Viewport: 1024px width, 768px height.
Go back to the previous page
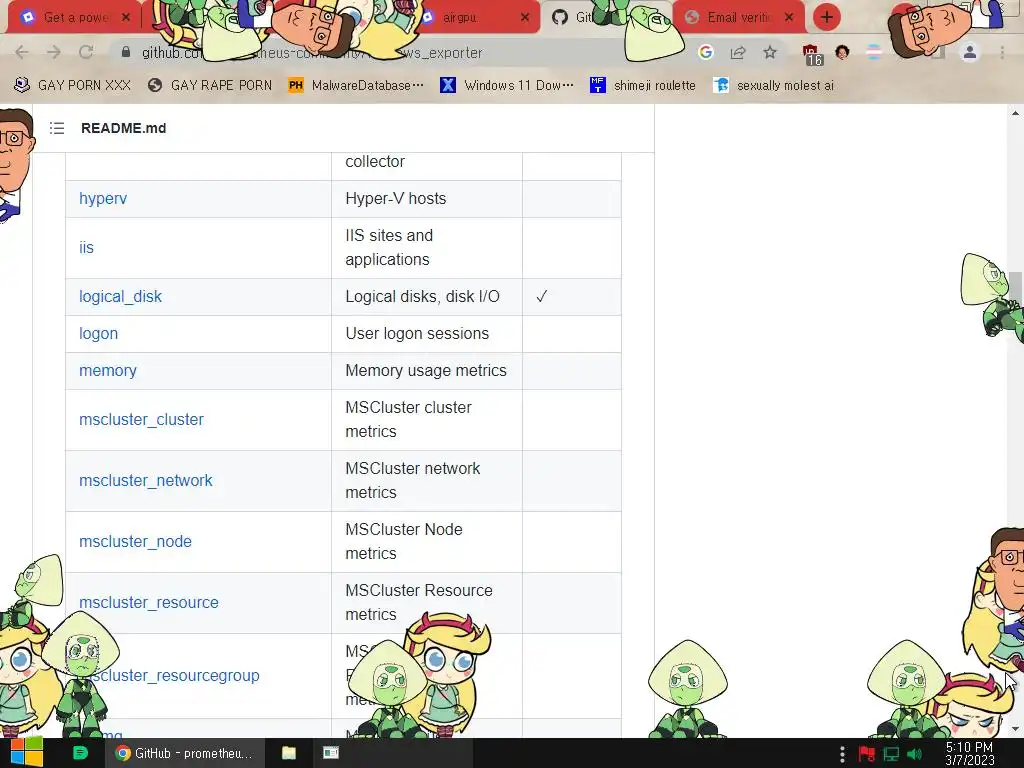coord(22,52)
